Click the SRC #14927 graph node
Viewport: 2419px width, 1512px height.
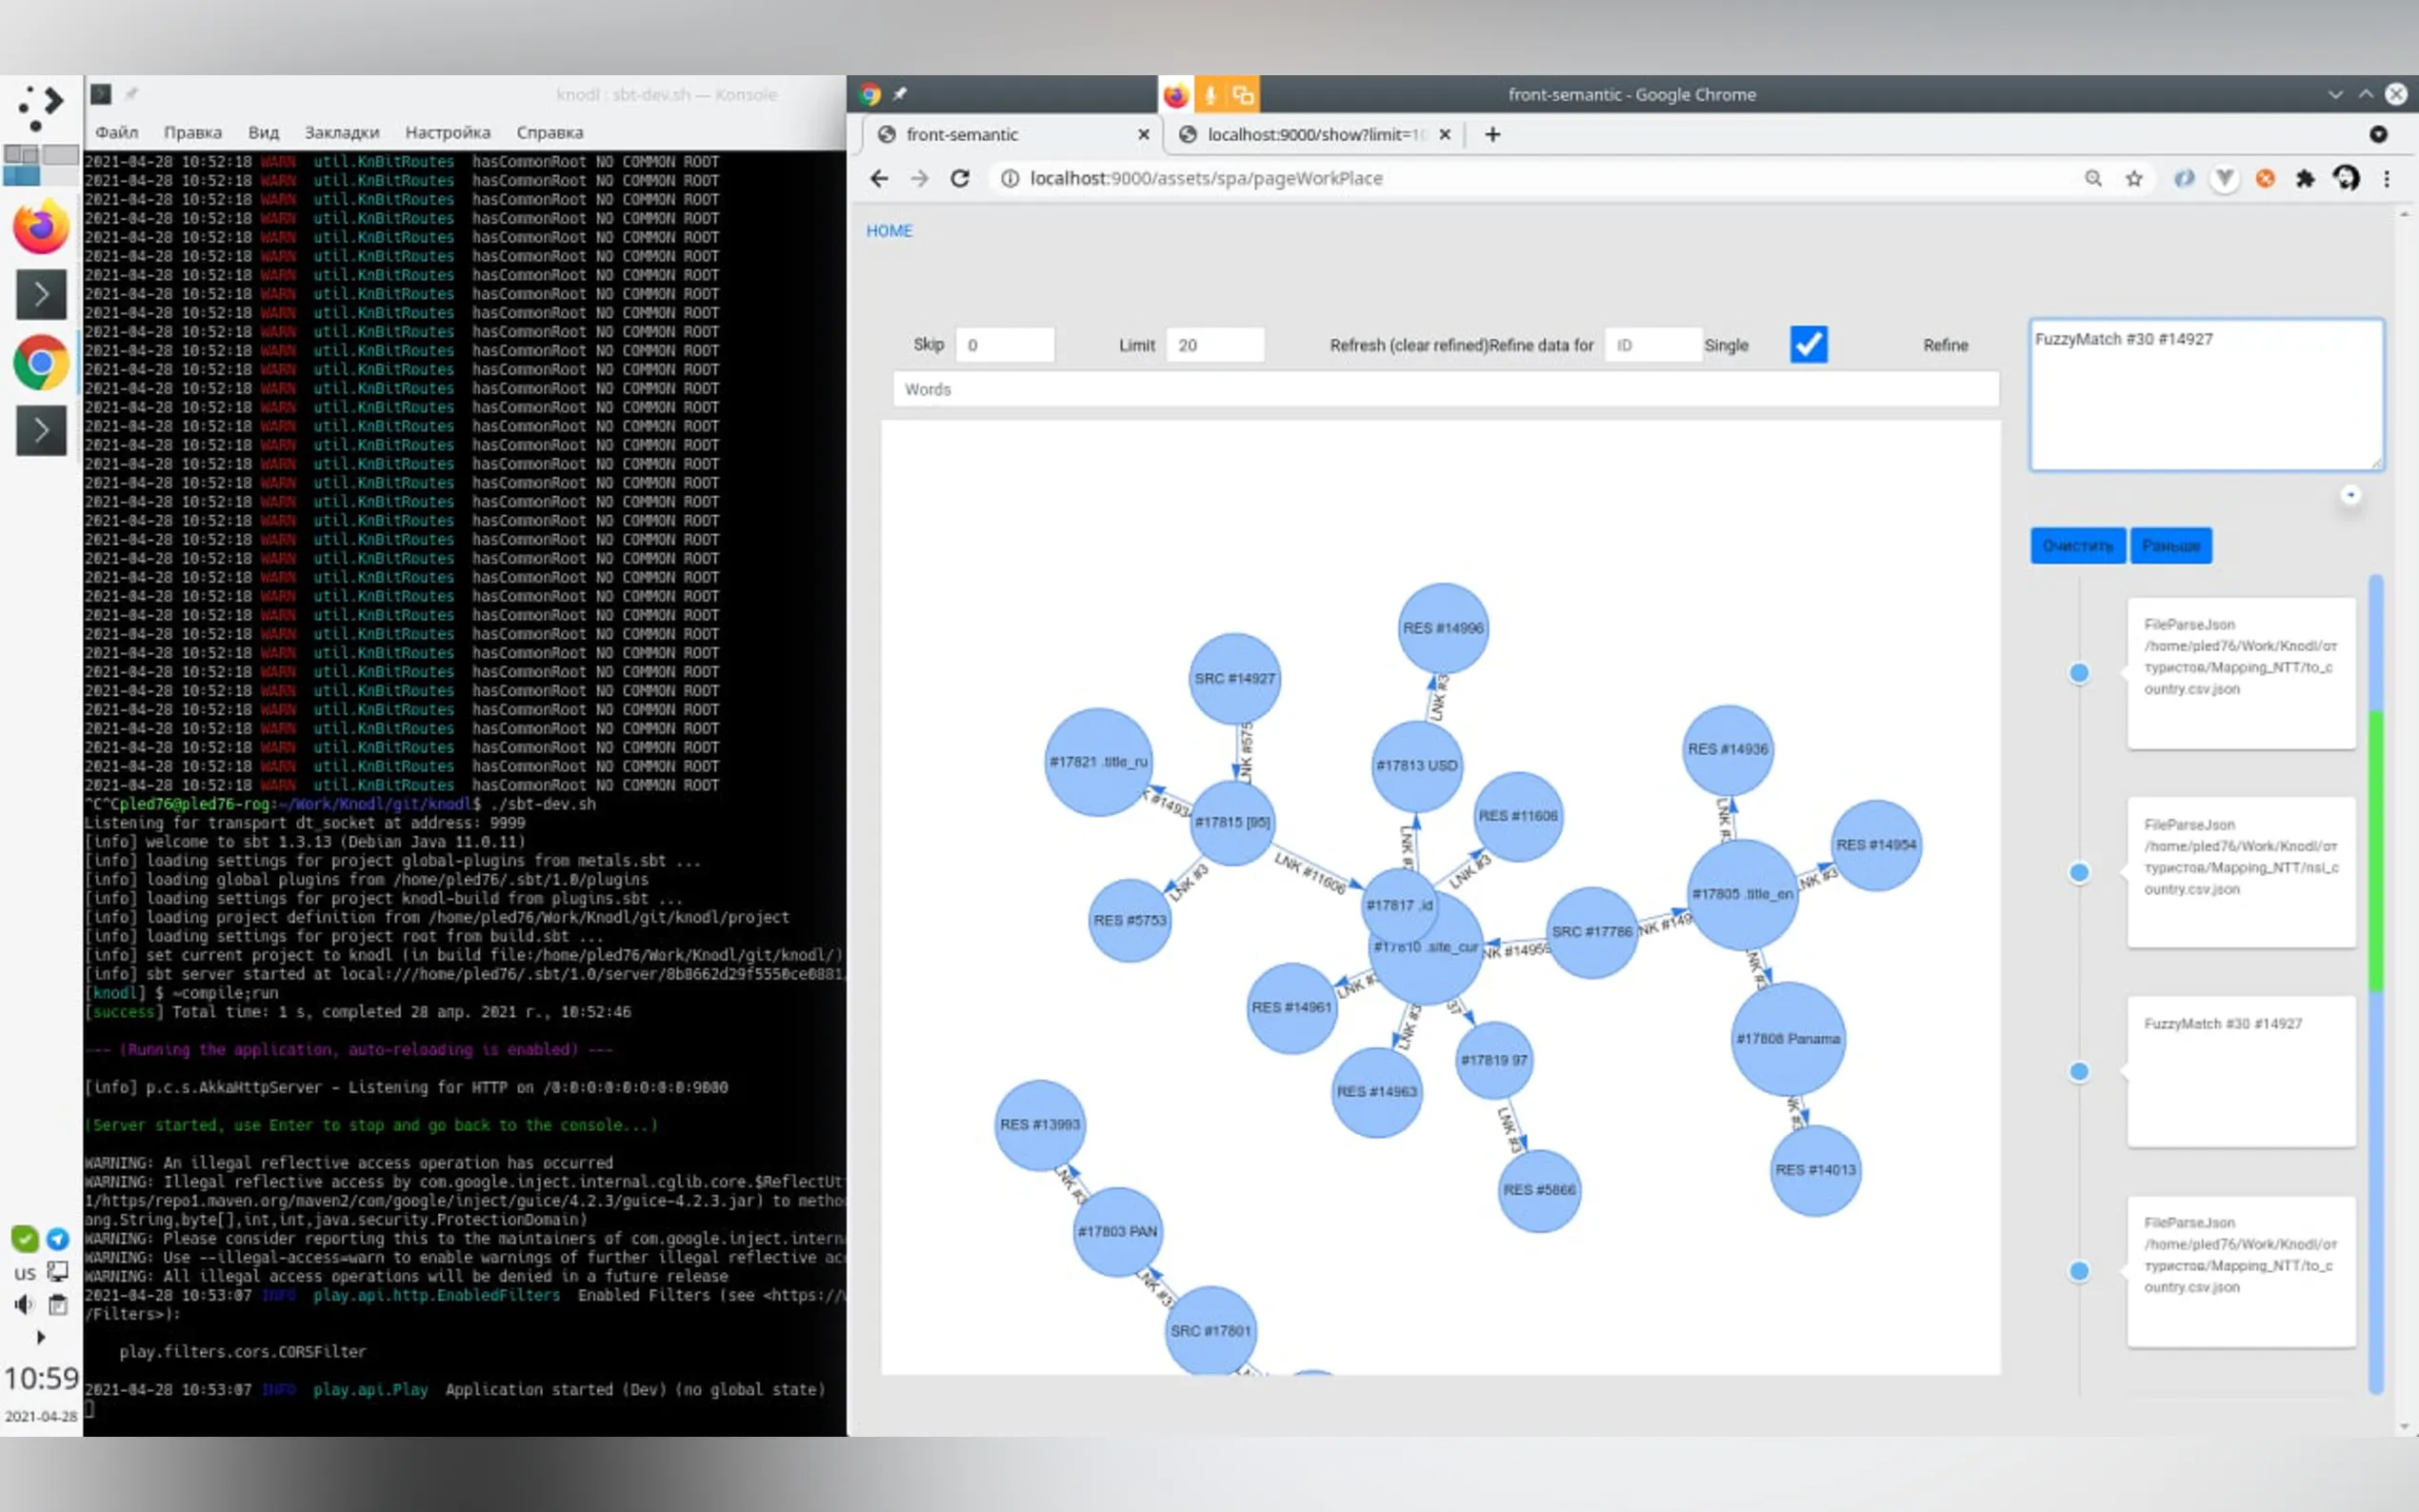click(x=1235, y=678)
